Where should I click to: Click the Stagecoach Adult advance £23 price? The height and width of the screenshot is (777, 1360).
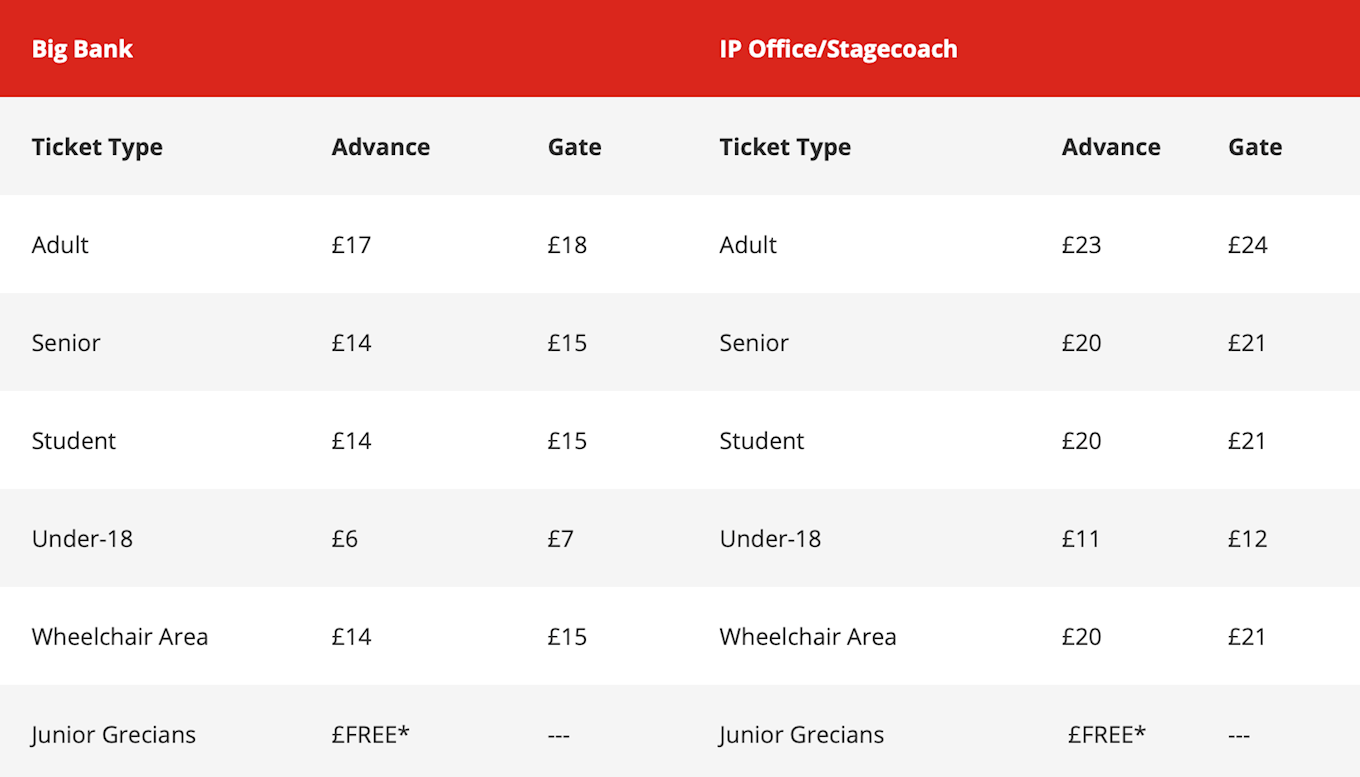[x=1081, y=245]
